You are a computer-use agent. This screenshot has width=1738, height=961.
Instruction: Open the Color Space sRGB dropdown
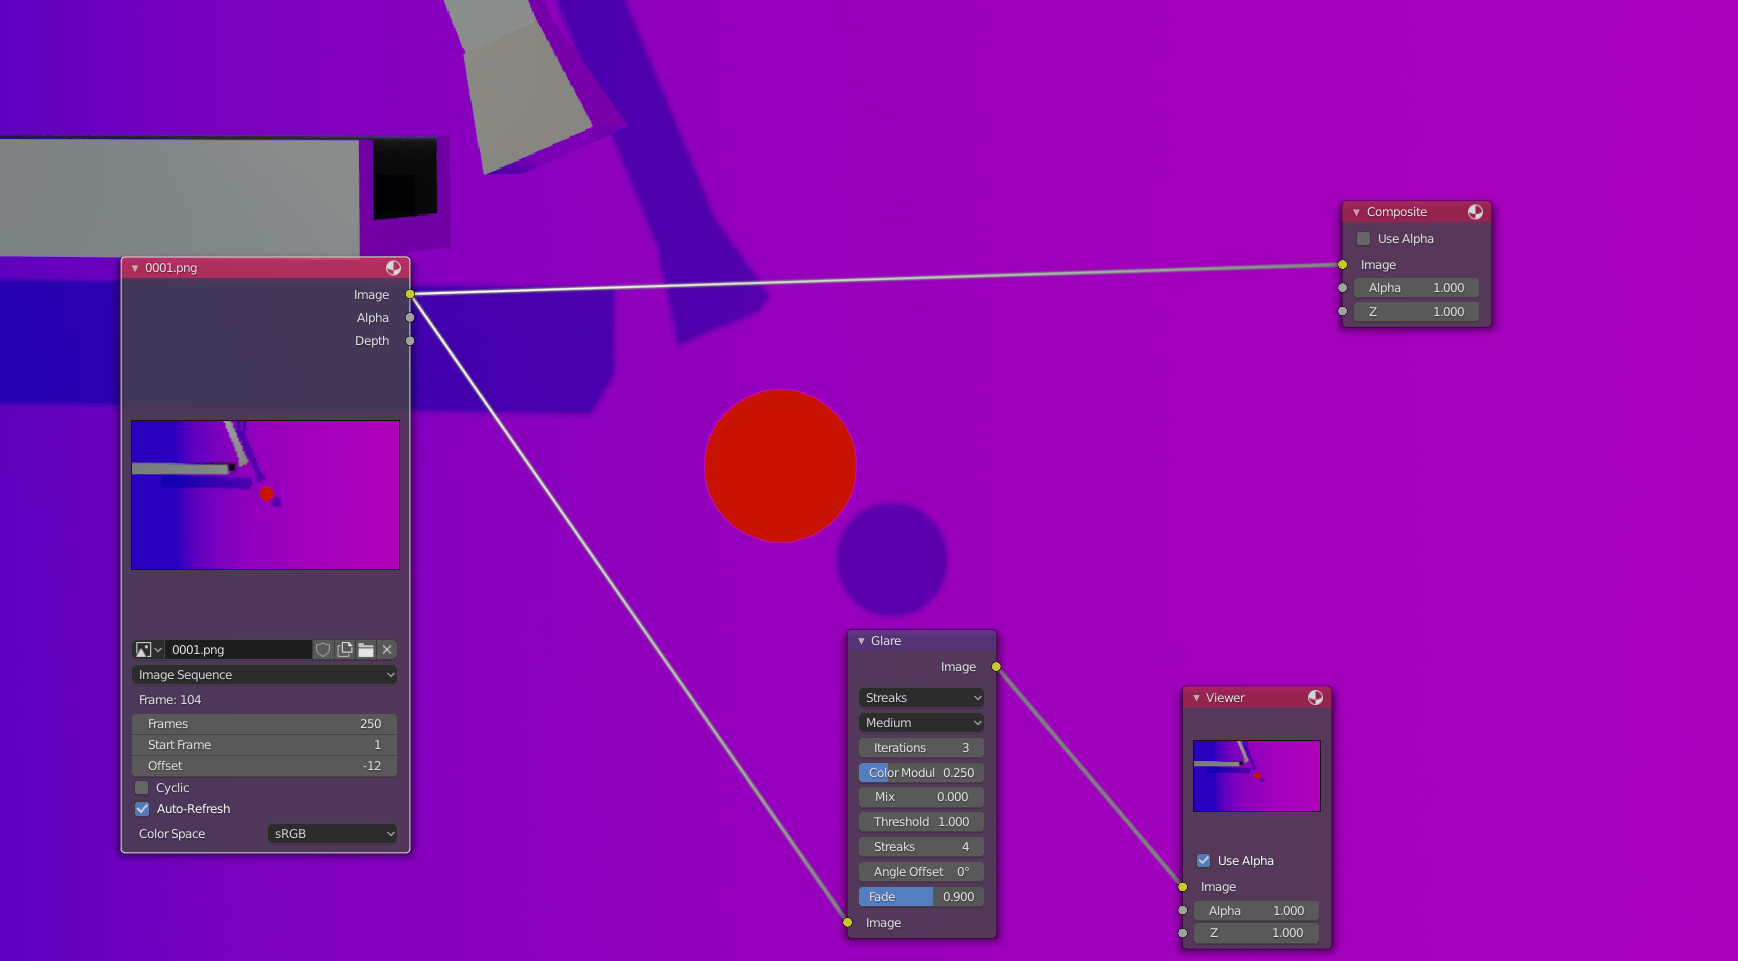[332, 833]
